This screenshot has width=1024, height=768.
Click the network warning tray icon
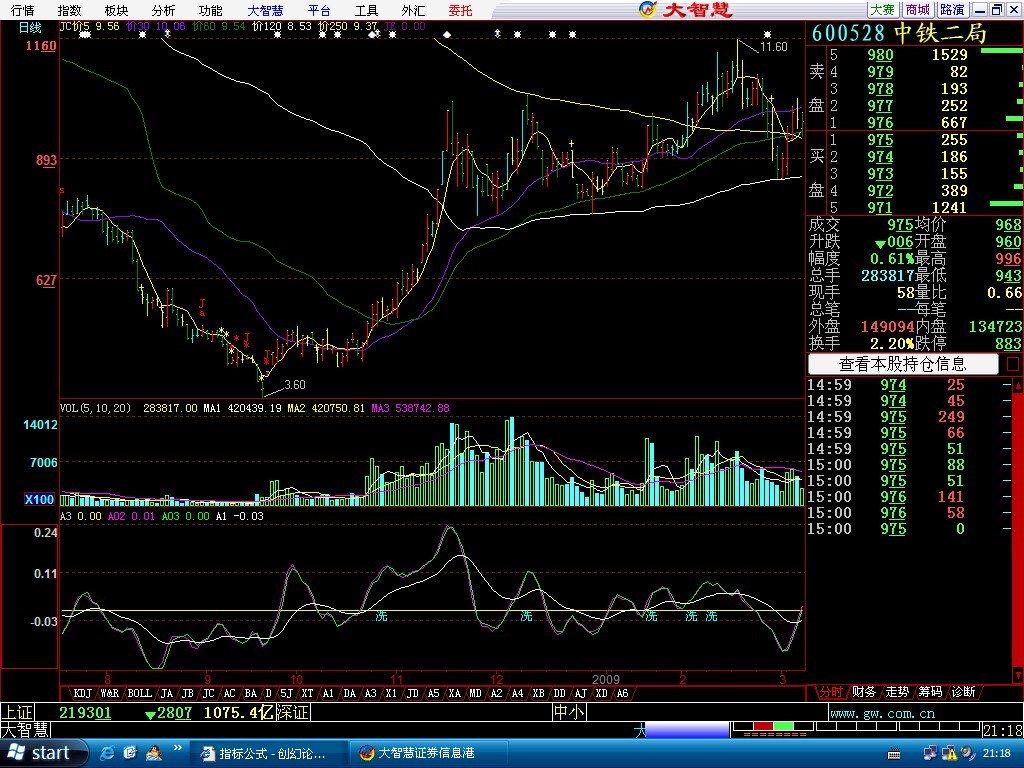[x=948, y=754]
